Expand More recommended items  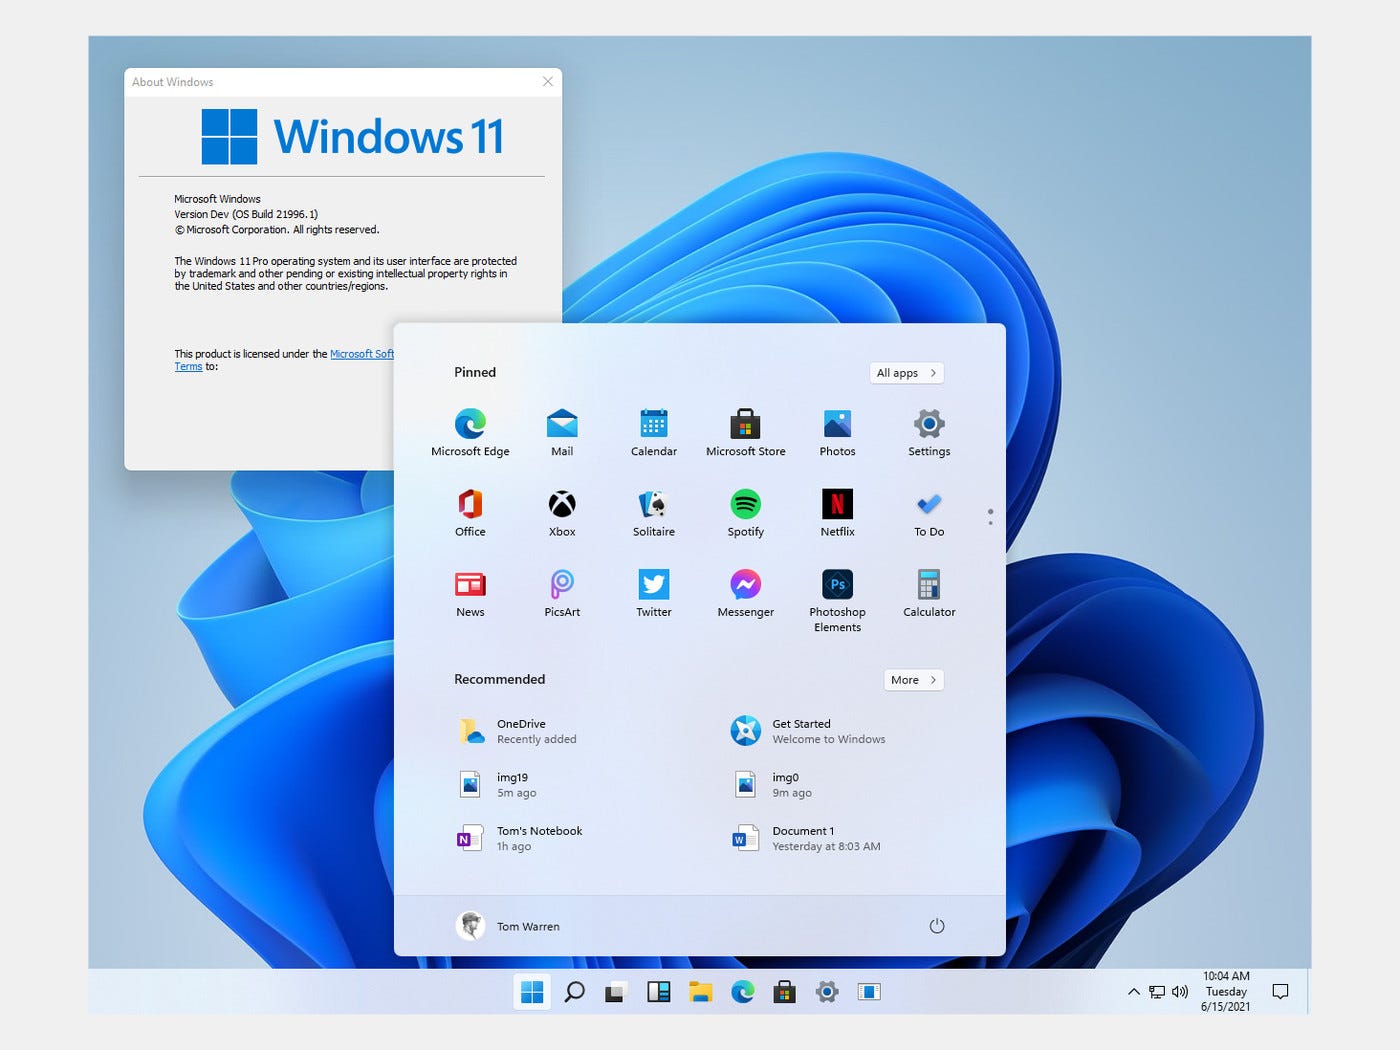(x=912, y=679)
